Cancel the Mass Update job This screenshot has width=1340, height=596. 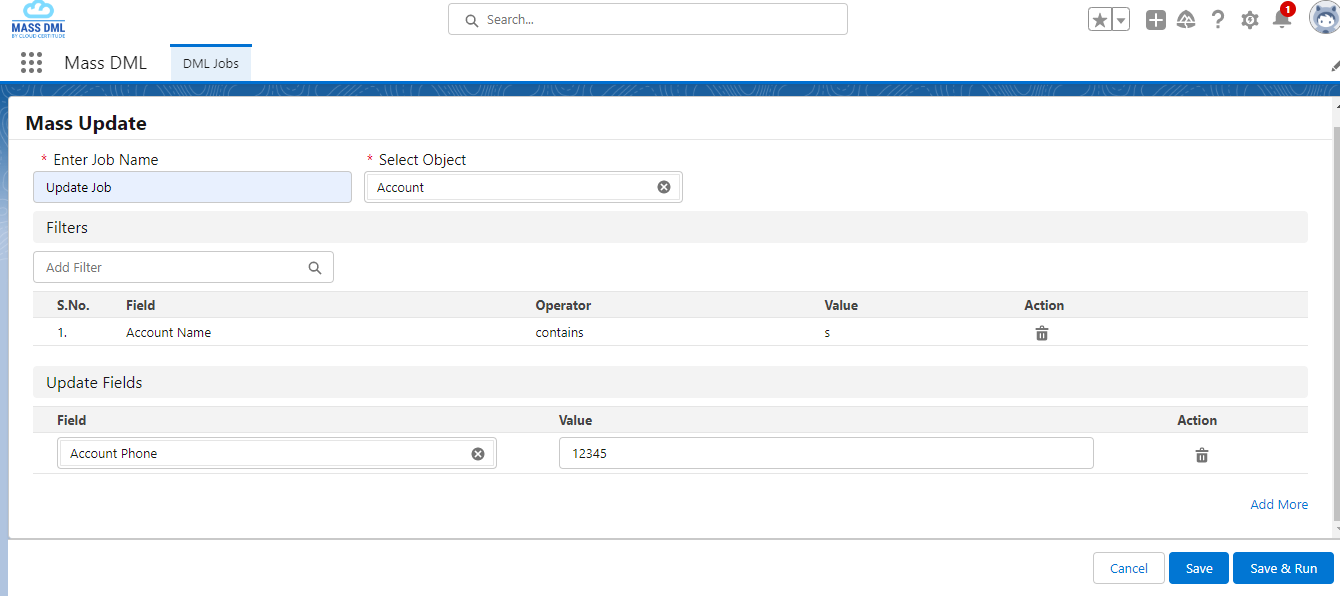[1128, 568]
